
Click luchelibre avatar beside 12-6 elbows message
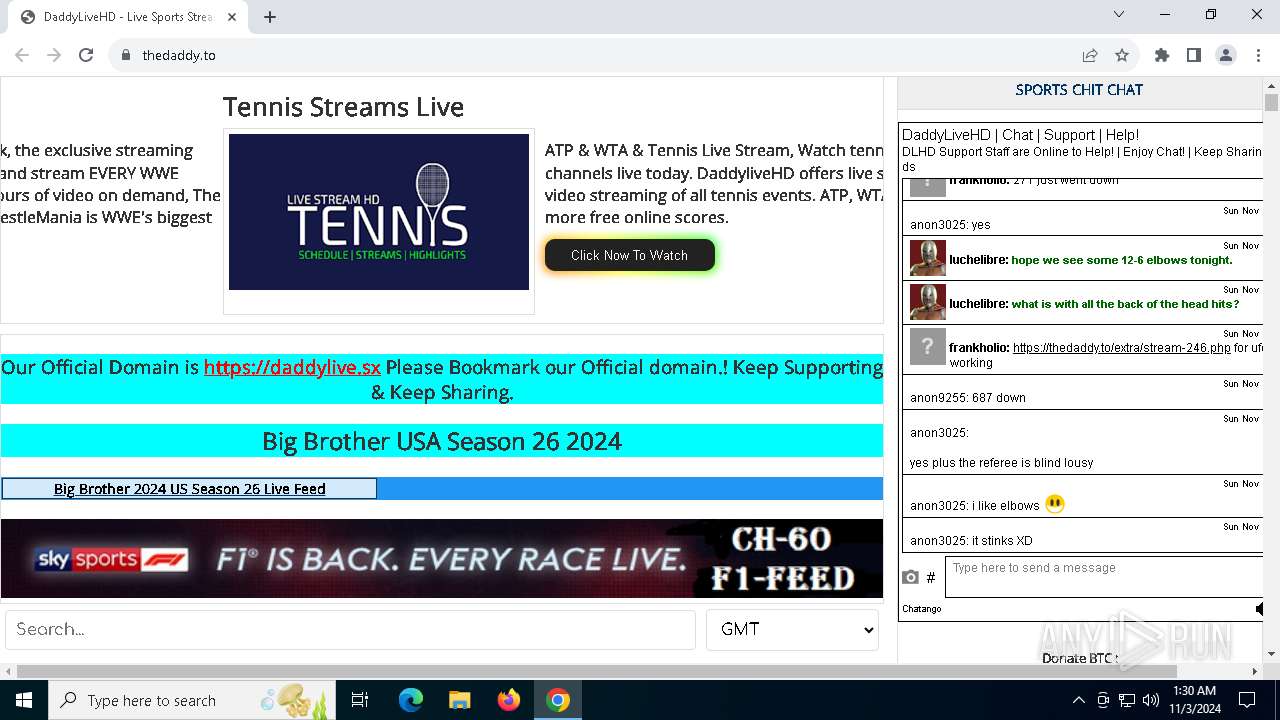click(927, 258)
